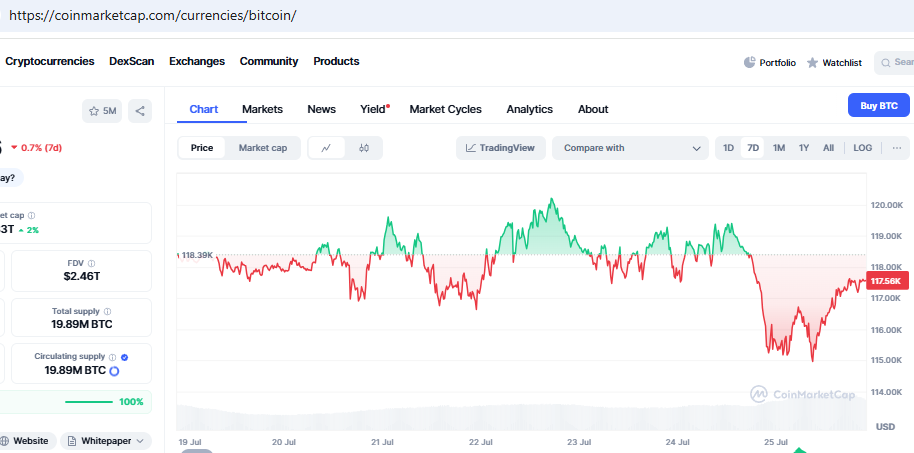Open the Compare with dropdown
The height and width of the screenshot is (453, 914).
(x=630, y=148)
